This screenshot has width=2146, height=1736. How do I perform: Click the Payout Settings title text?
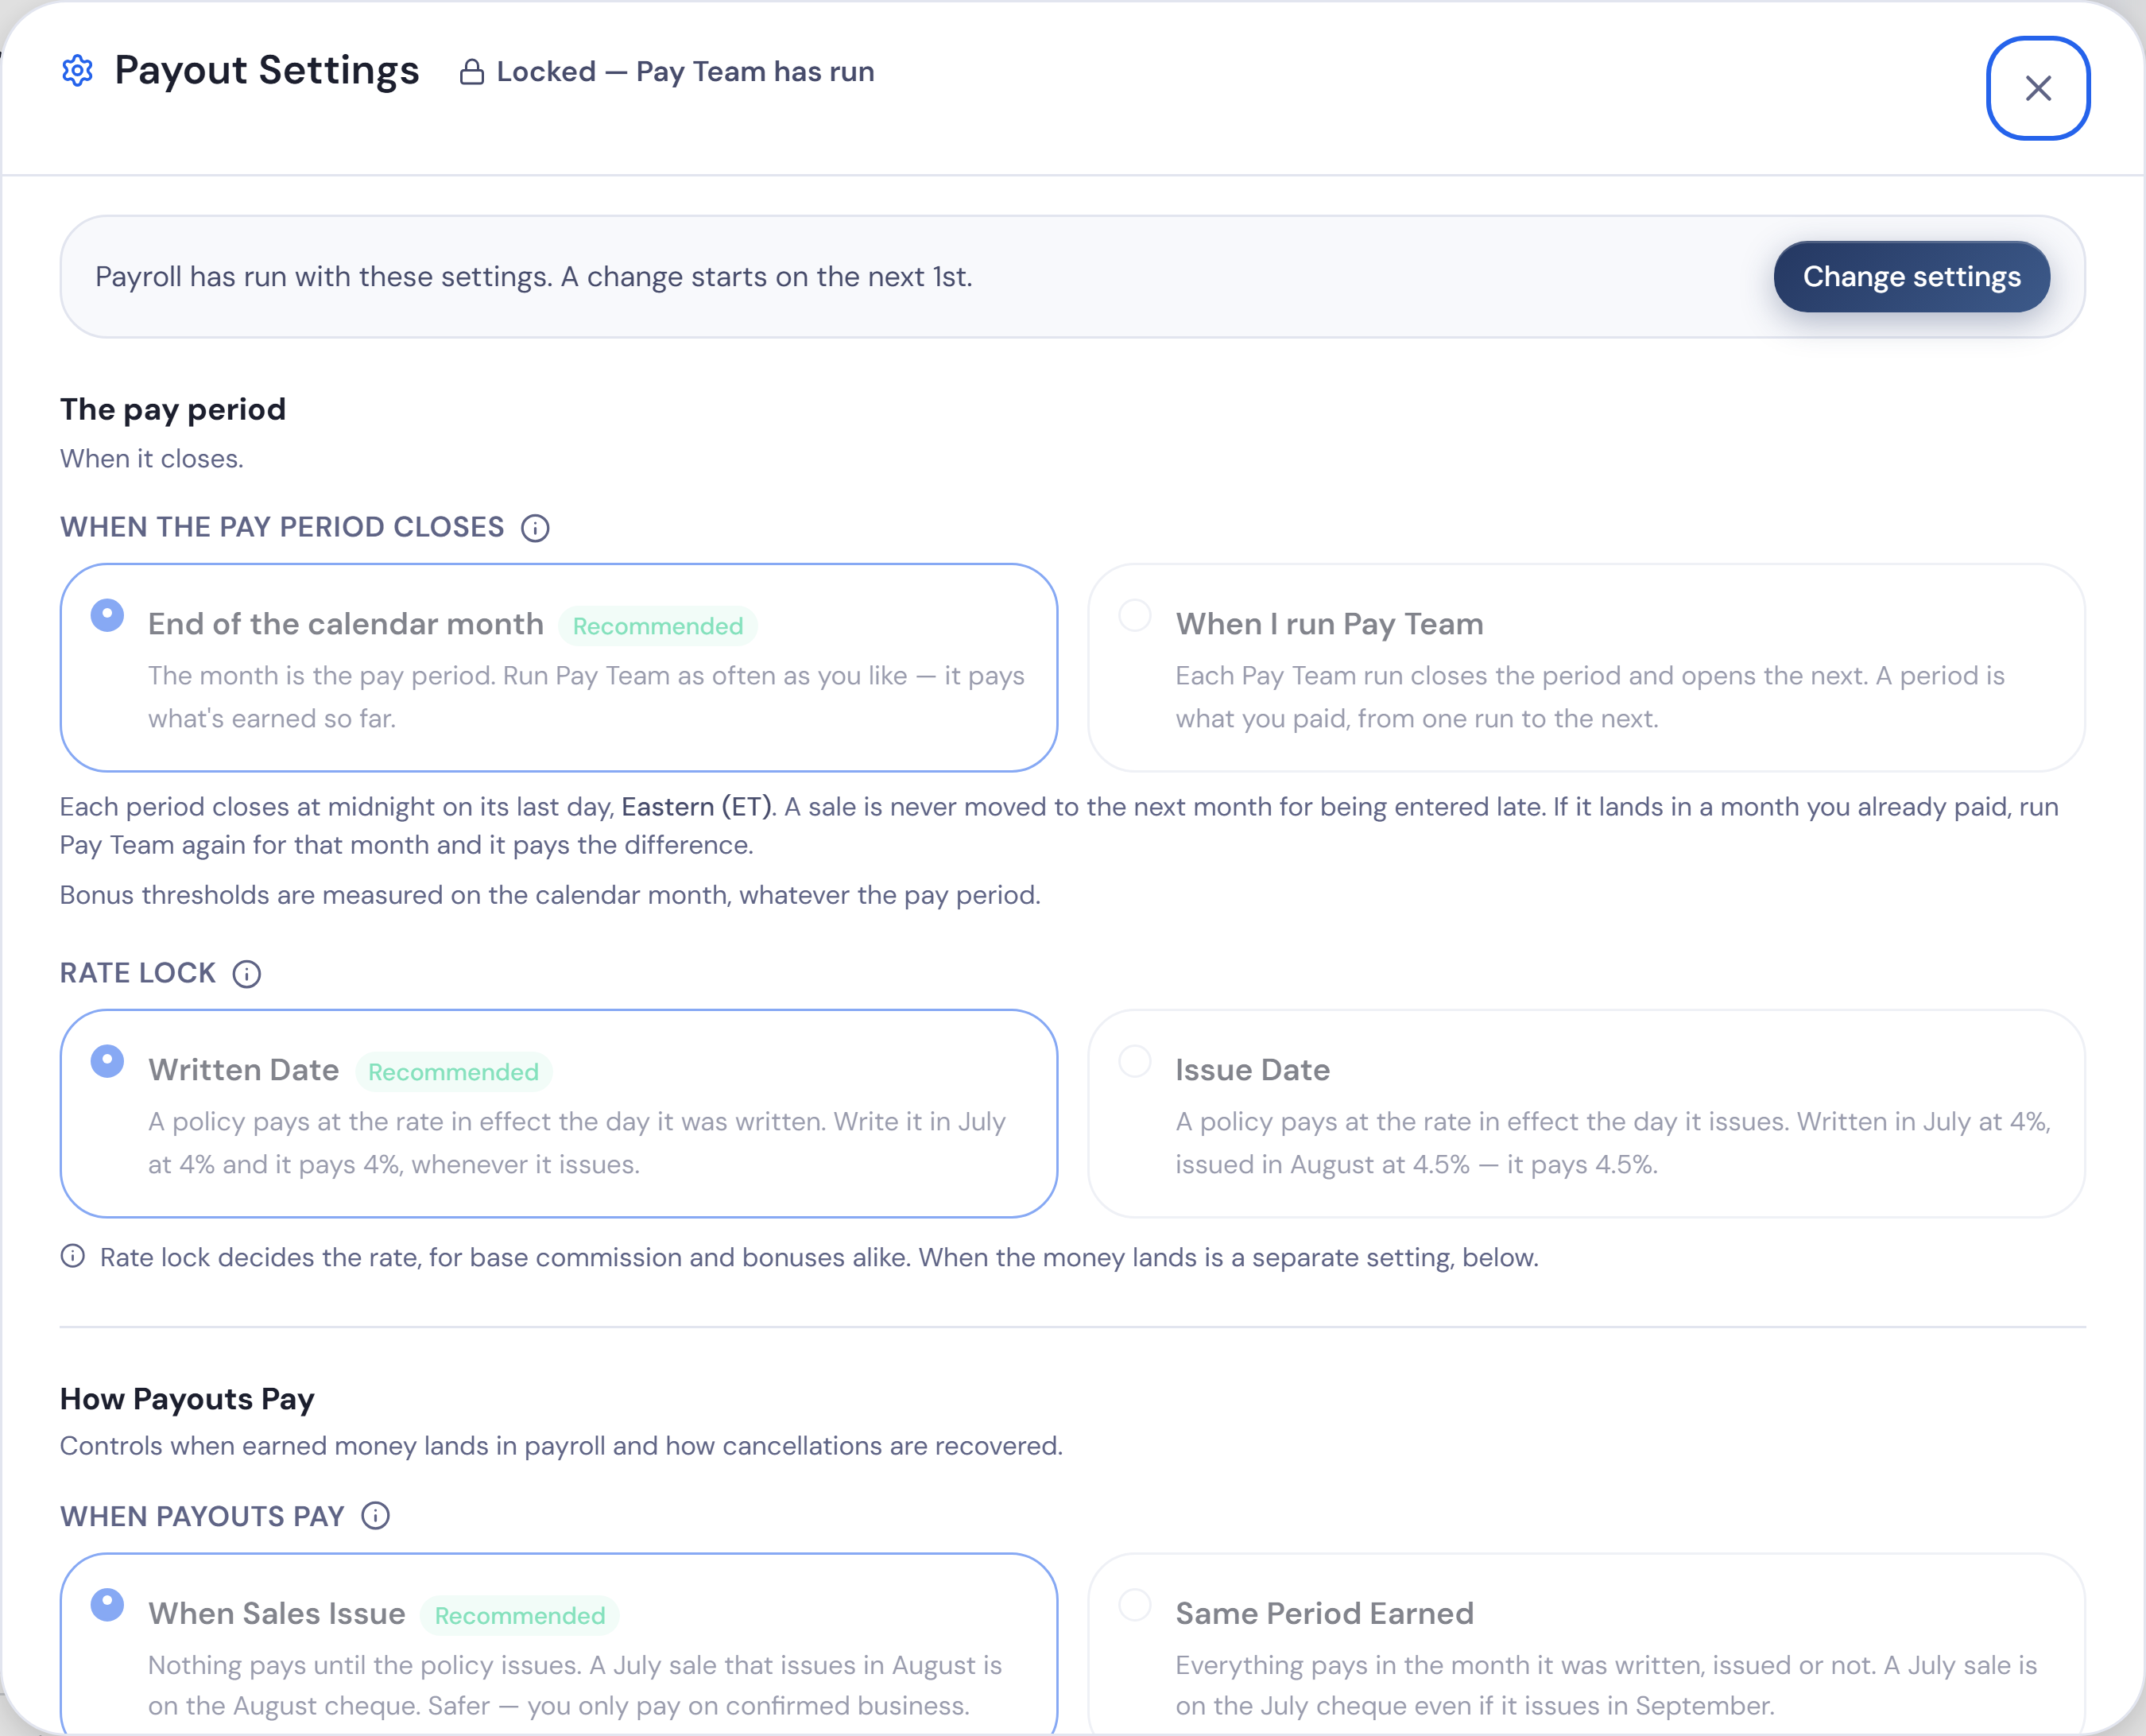pyautogui.click(x=267, y=71)
